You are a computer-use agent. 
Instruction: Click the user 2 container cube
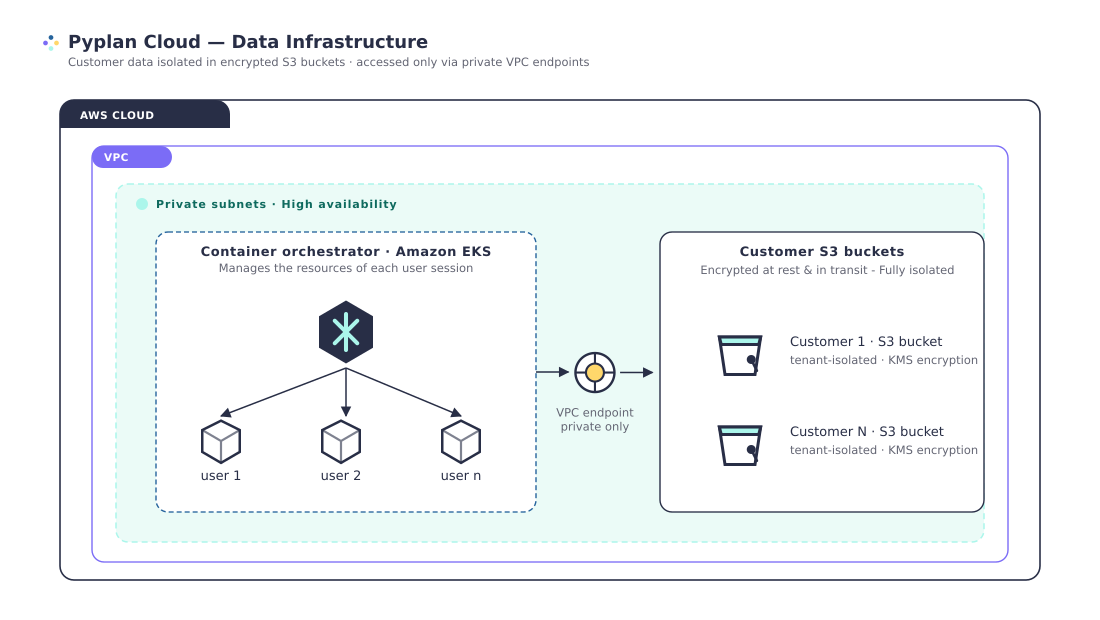pos(341,442)
